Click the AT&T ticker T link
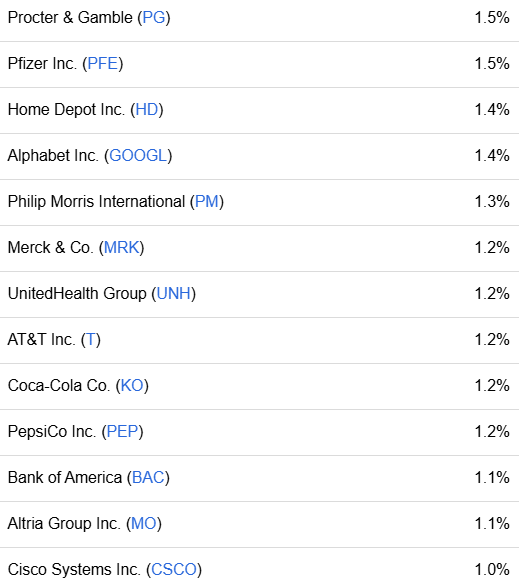 (91, 339)
